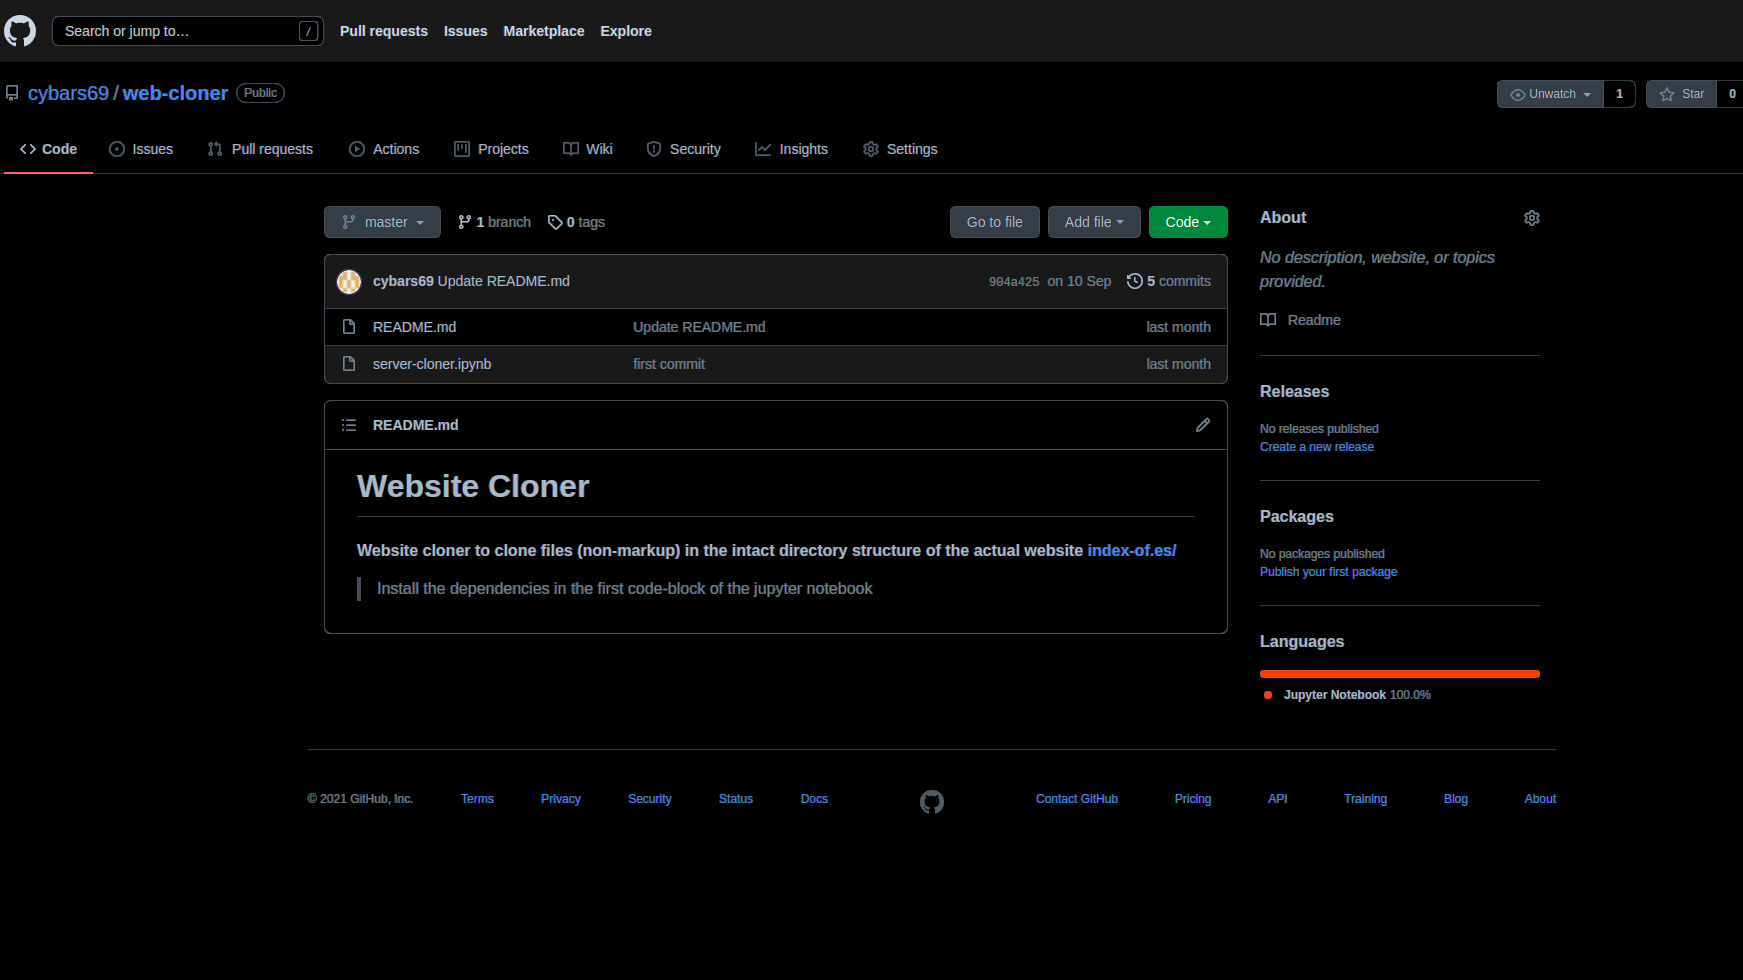This screenshot has height=980, width=1743.
Task: Click the orange Jupyter Notebook color dot
Action: pos(1268,695)
